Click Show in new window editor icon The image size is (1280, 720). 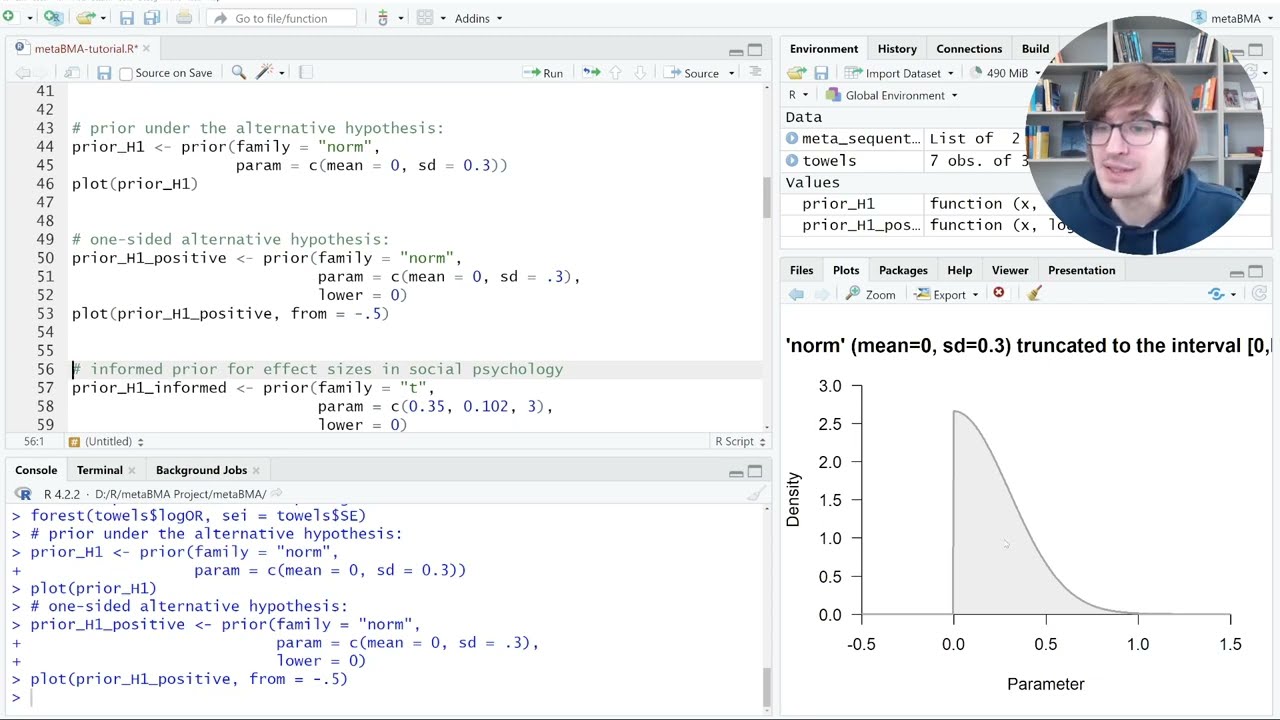coord(72,73)
